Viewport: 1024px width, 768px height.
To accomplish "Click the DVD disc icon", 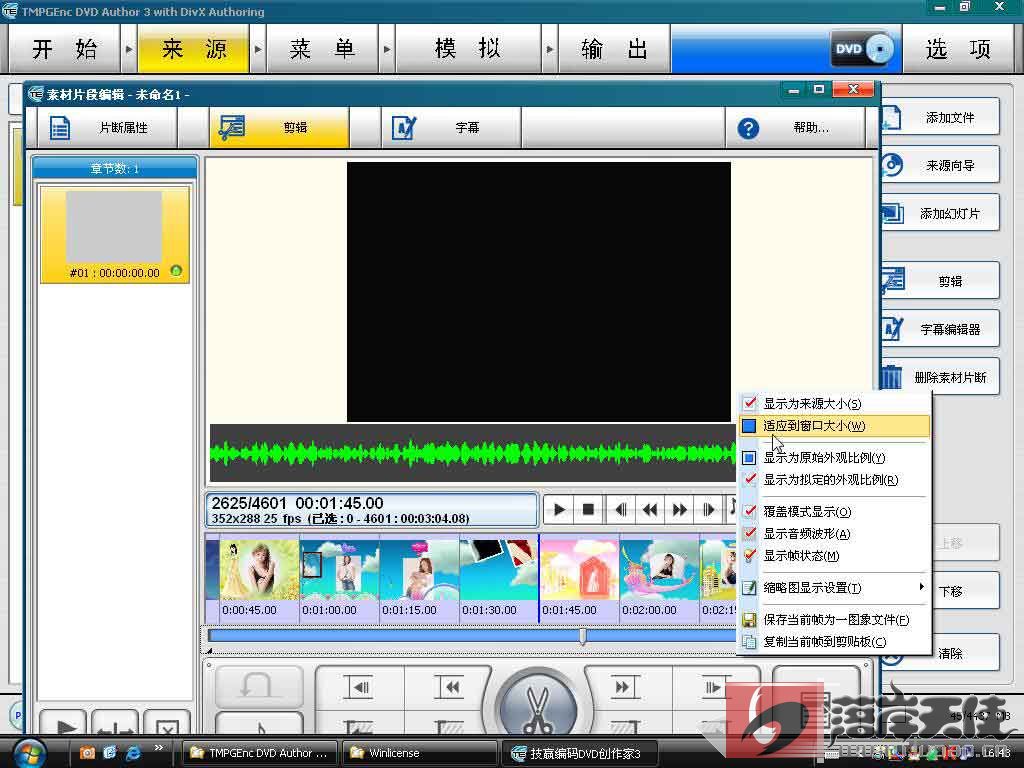I will tap(862, 48).
